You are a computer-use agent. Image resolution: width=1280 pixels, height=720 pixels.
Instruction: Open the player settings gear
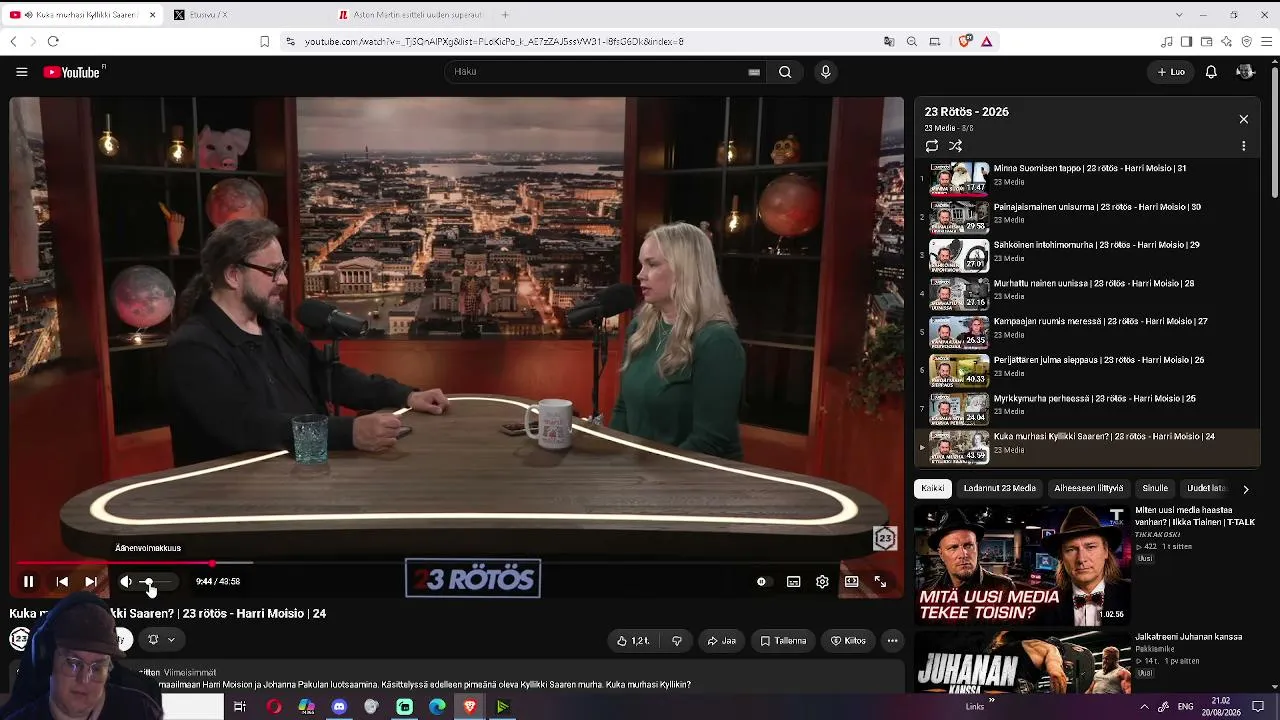click(x=822, y=581)
